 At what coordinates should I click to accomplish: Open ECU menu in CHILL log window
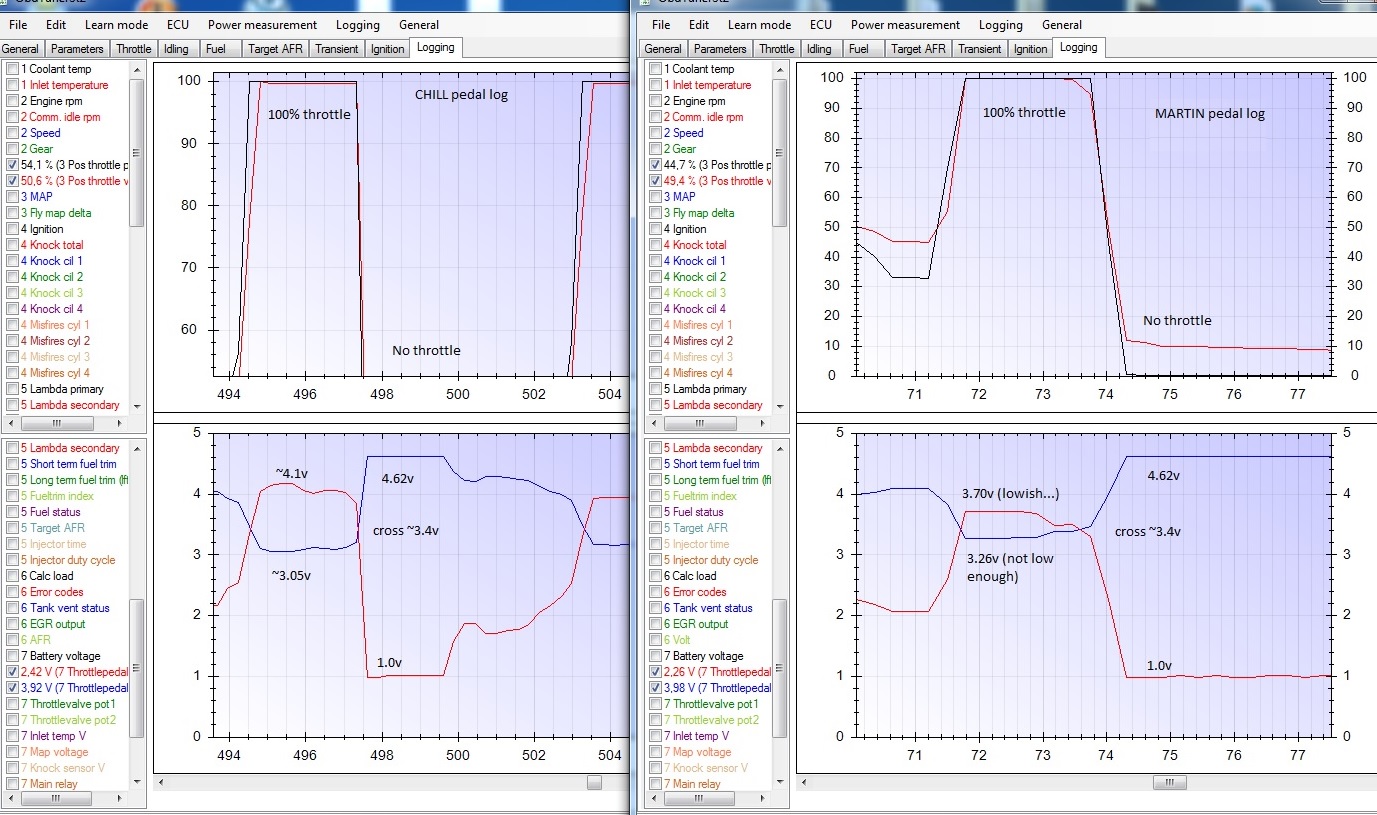pyautogui.click(x=178, y=24)
